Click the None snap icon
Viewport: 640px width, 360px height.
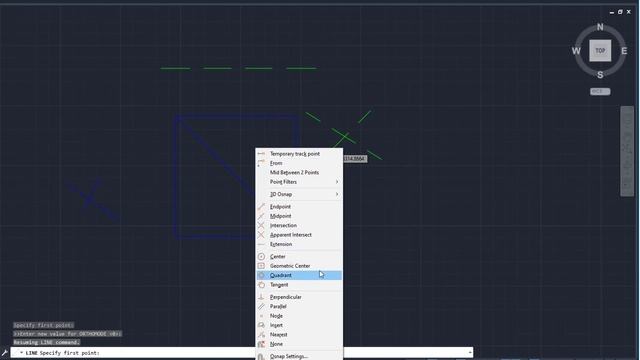pyautogui.click(x=261, y=344)
